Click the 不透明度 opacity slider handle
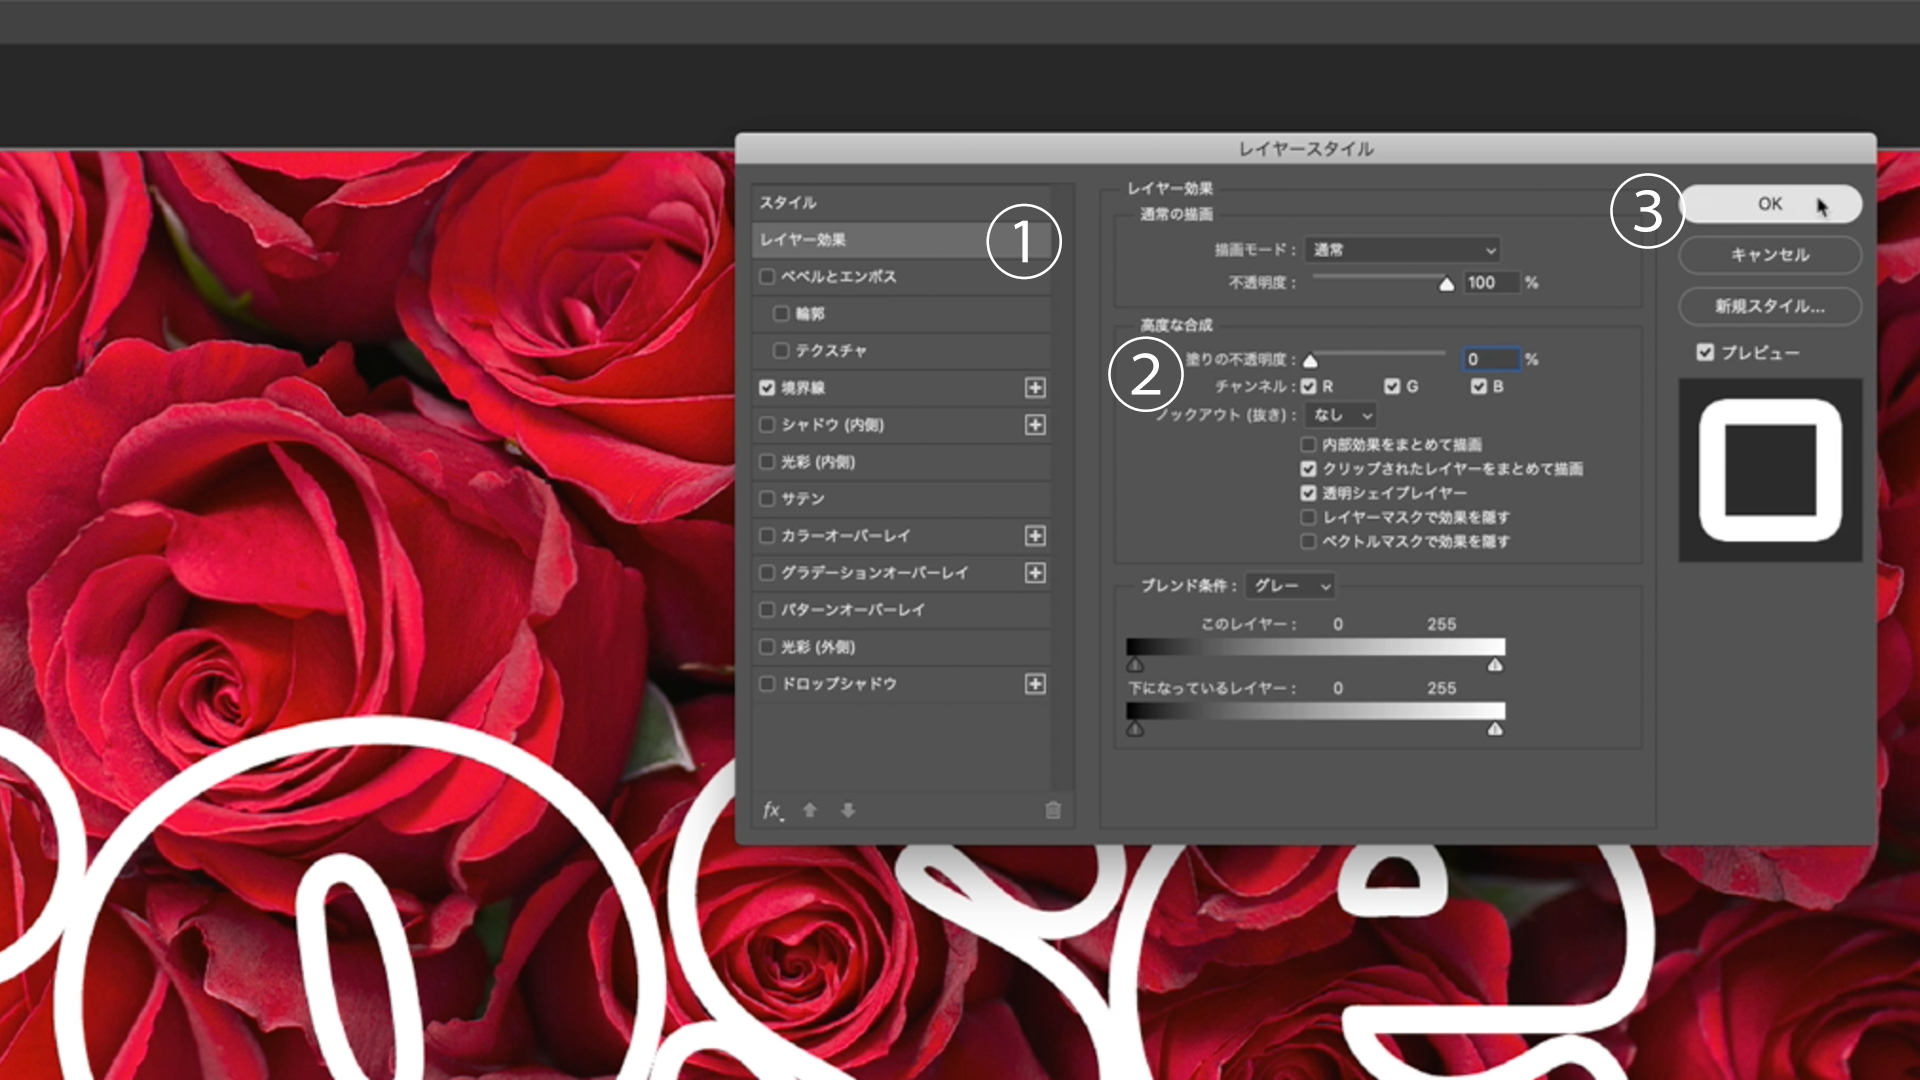The image size is (1920, 1080). 1446,285
